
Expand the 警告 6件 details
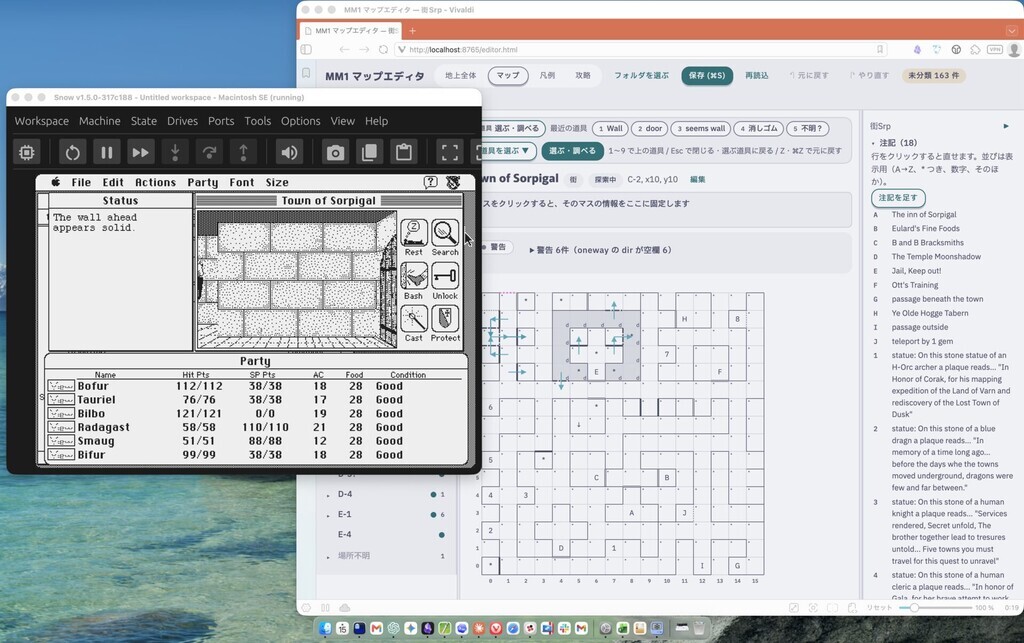tap(600, 250)
